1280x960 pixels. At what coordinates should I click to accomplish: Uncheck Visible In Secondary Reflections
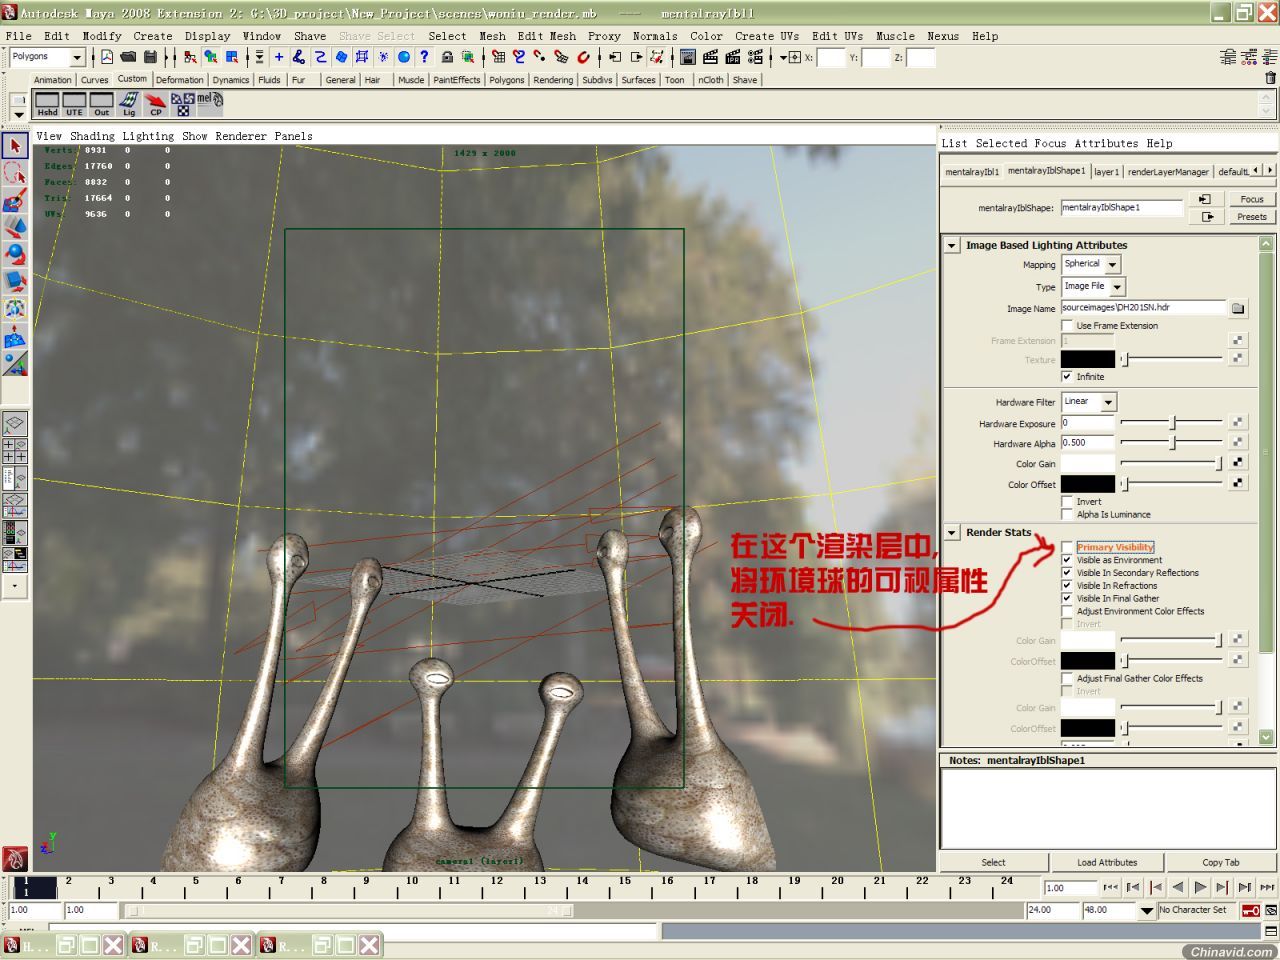pyautogui.click(x=1067, y=573)
